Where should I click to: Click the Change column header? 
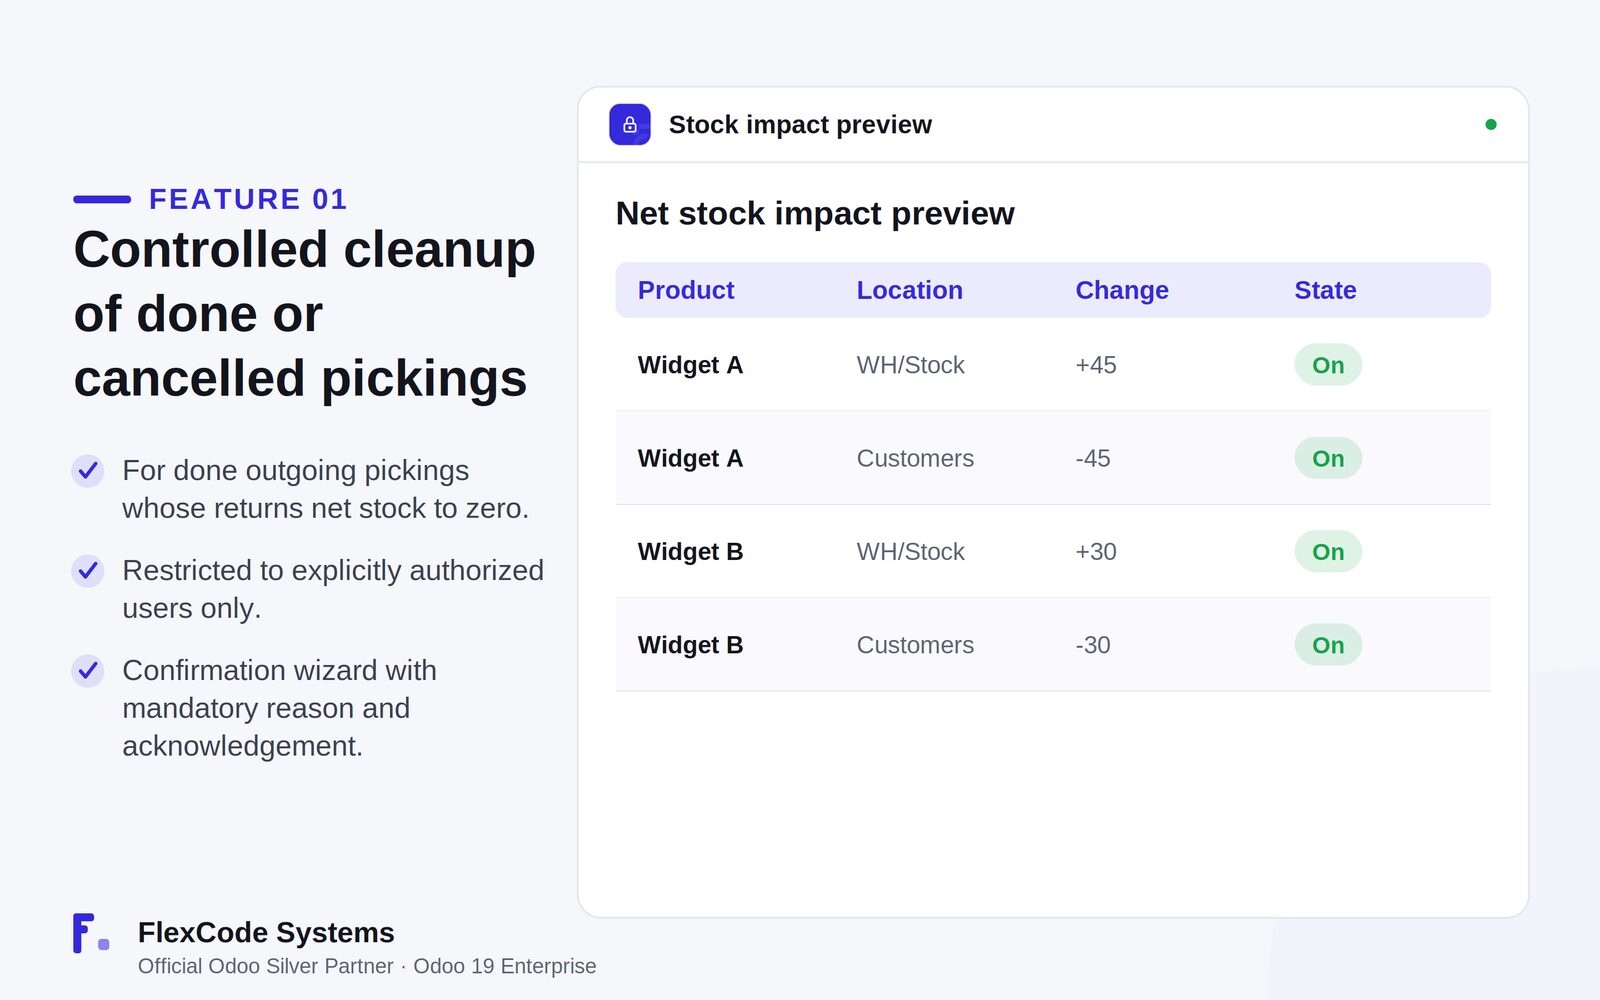(x=1122, y=290)
